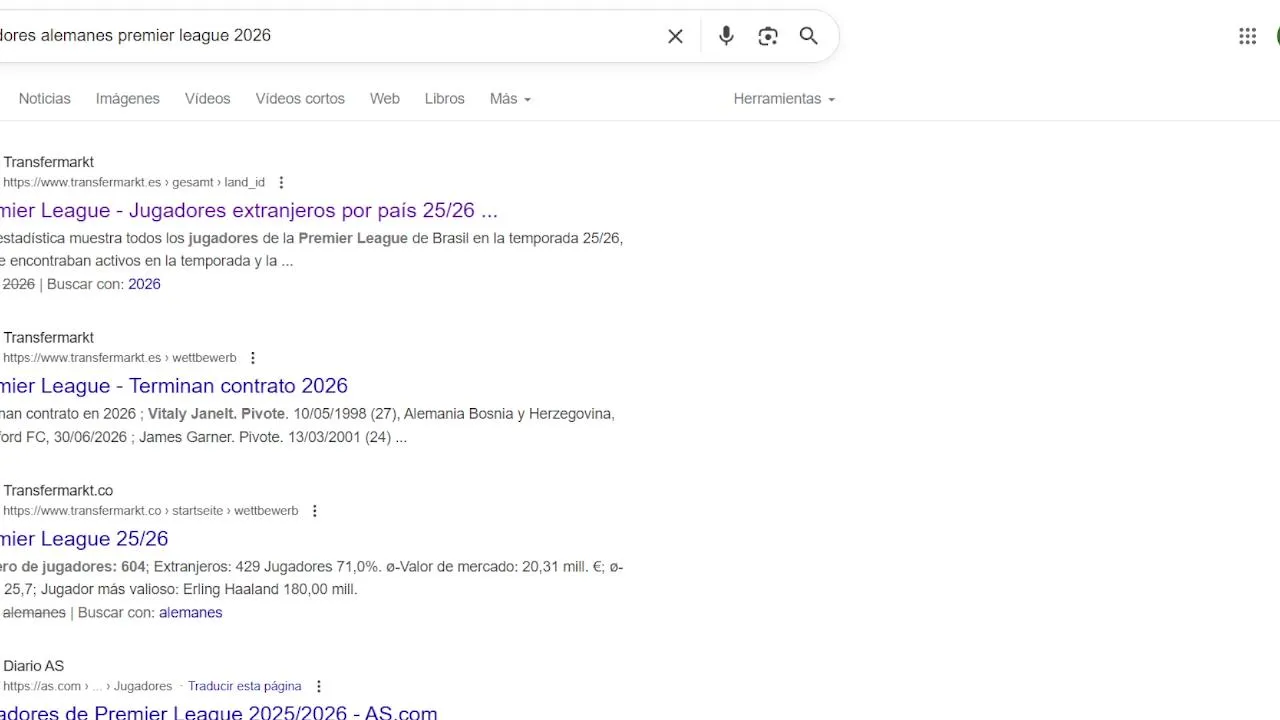Search with the missing term alemanes
This screenshot has height=720, width=1280.
point(190,613)
